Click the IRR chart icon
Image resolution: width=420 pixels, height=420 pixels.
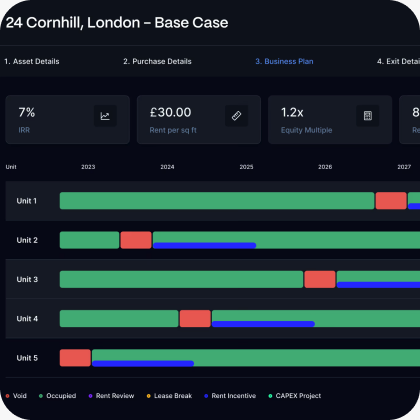105,116
